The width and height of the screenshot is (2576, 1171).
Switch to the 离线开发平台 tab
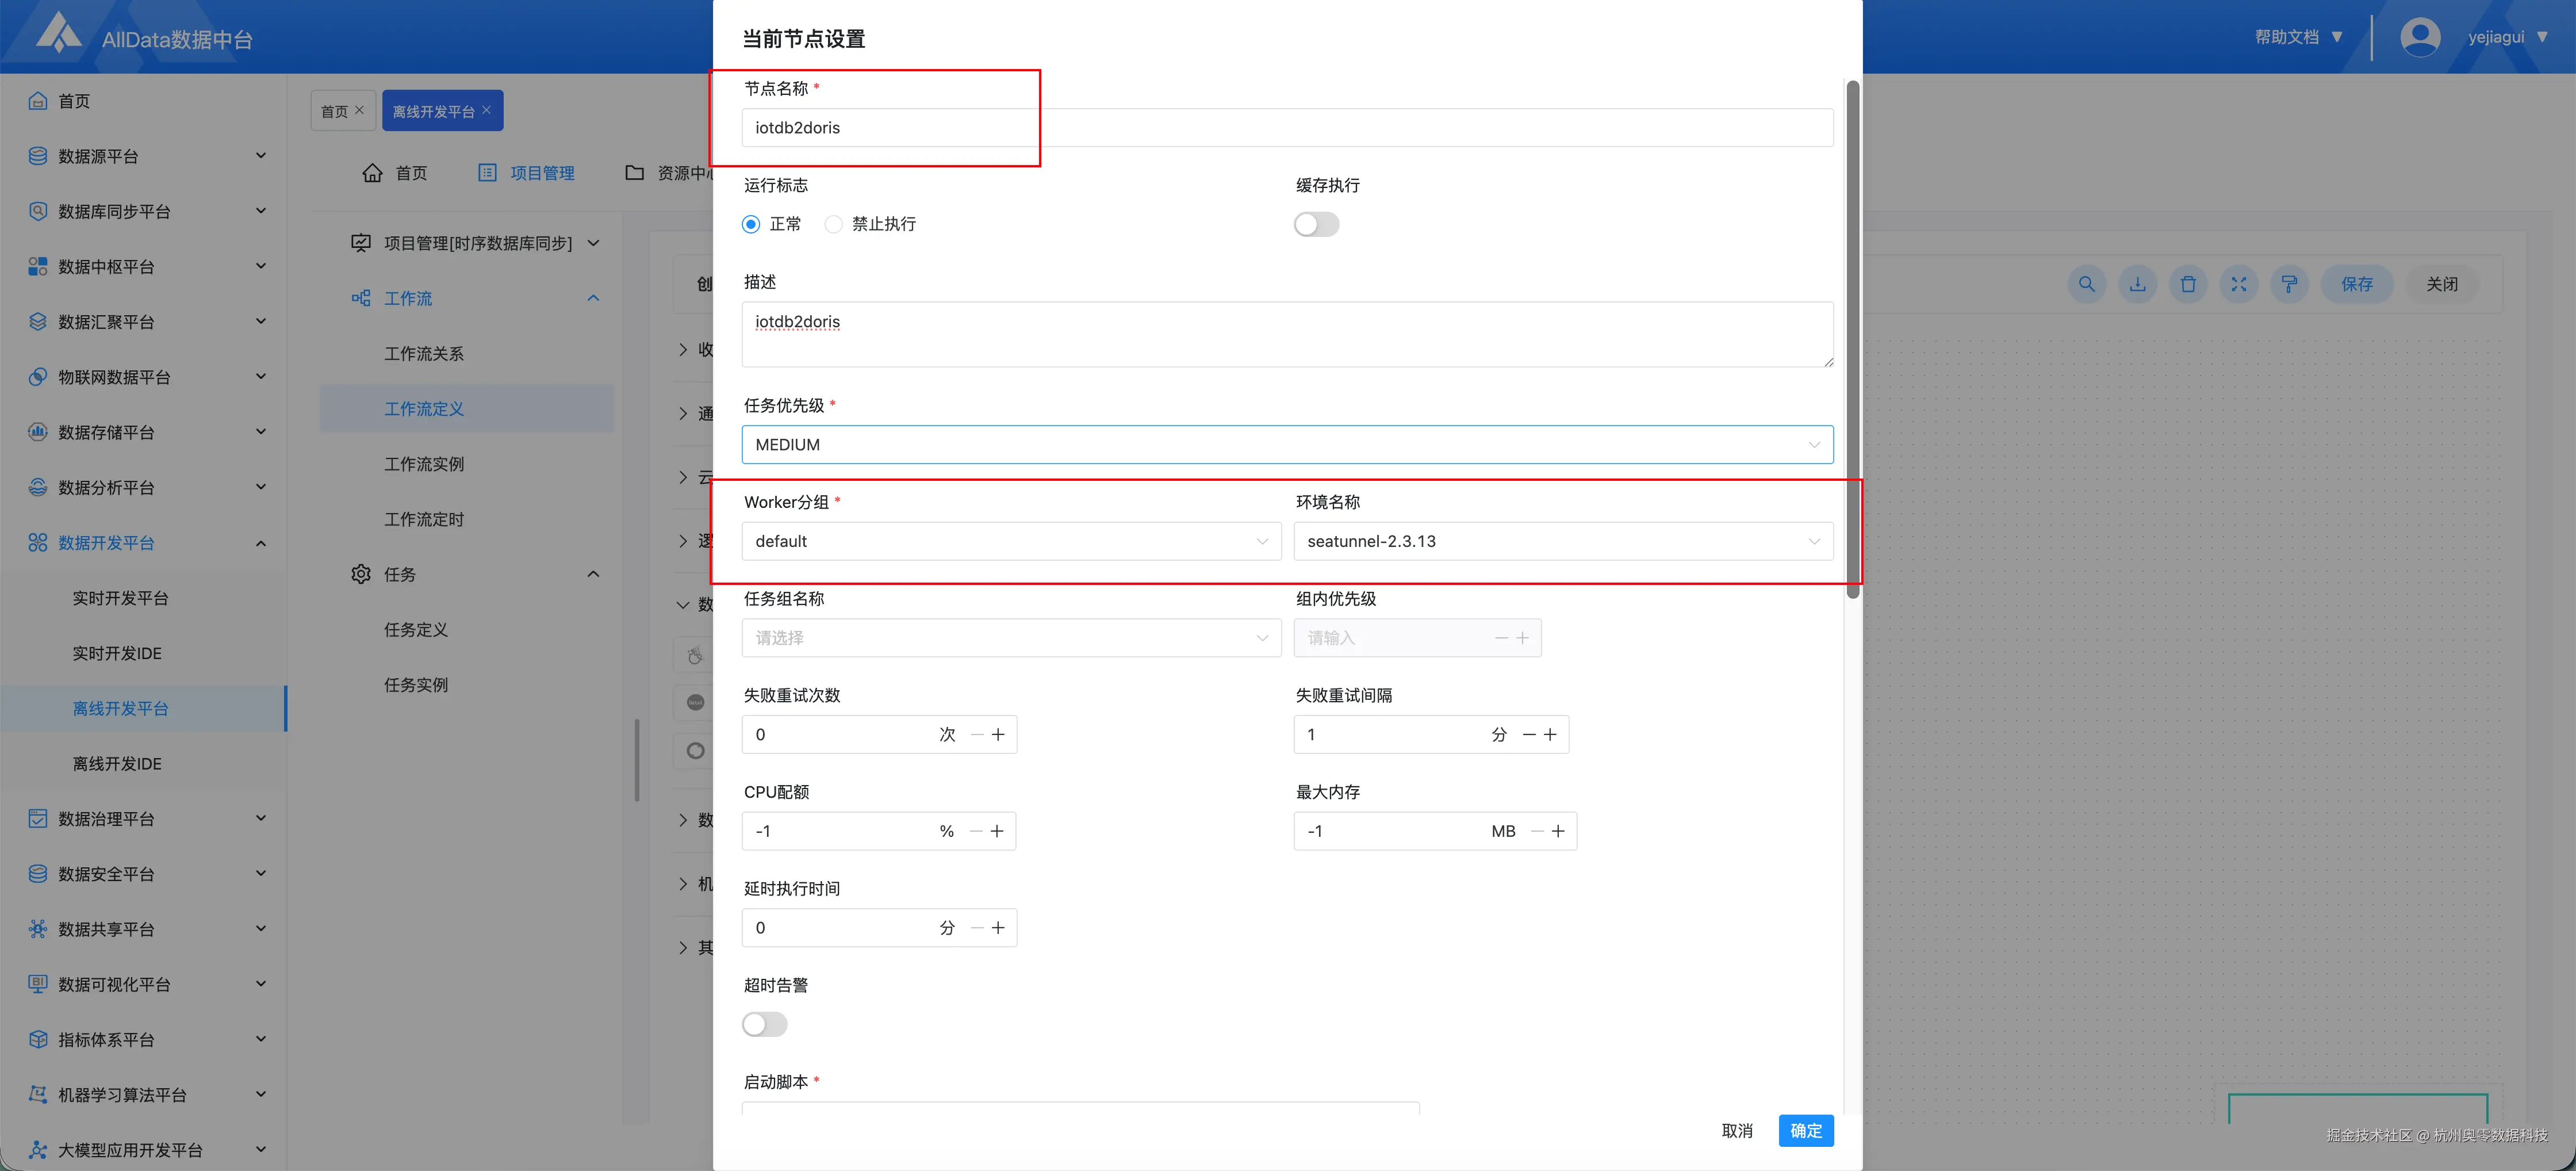coord(433,111)
